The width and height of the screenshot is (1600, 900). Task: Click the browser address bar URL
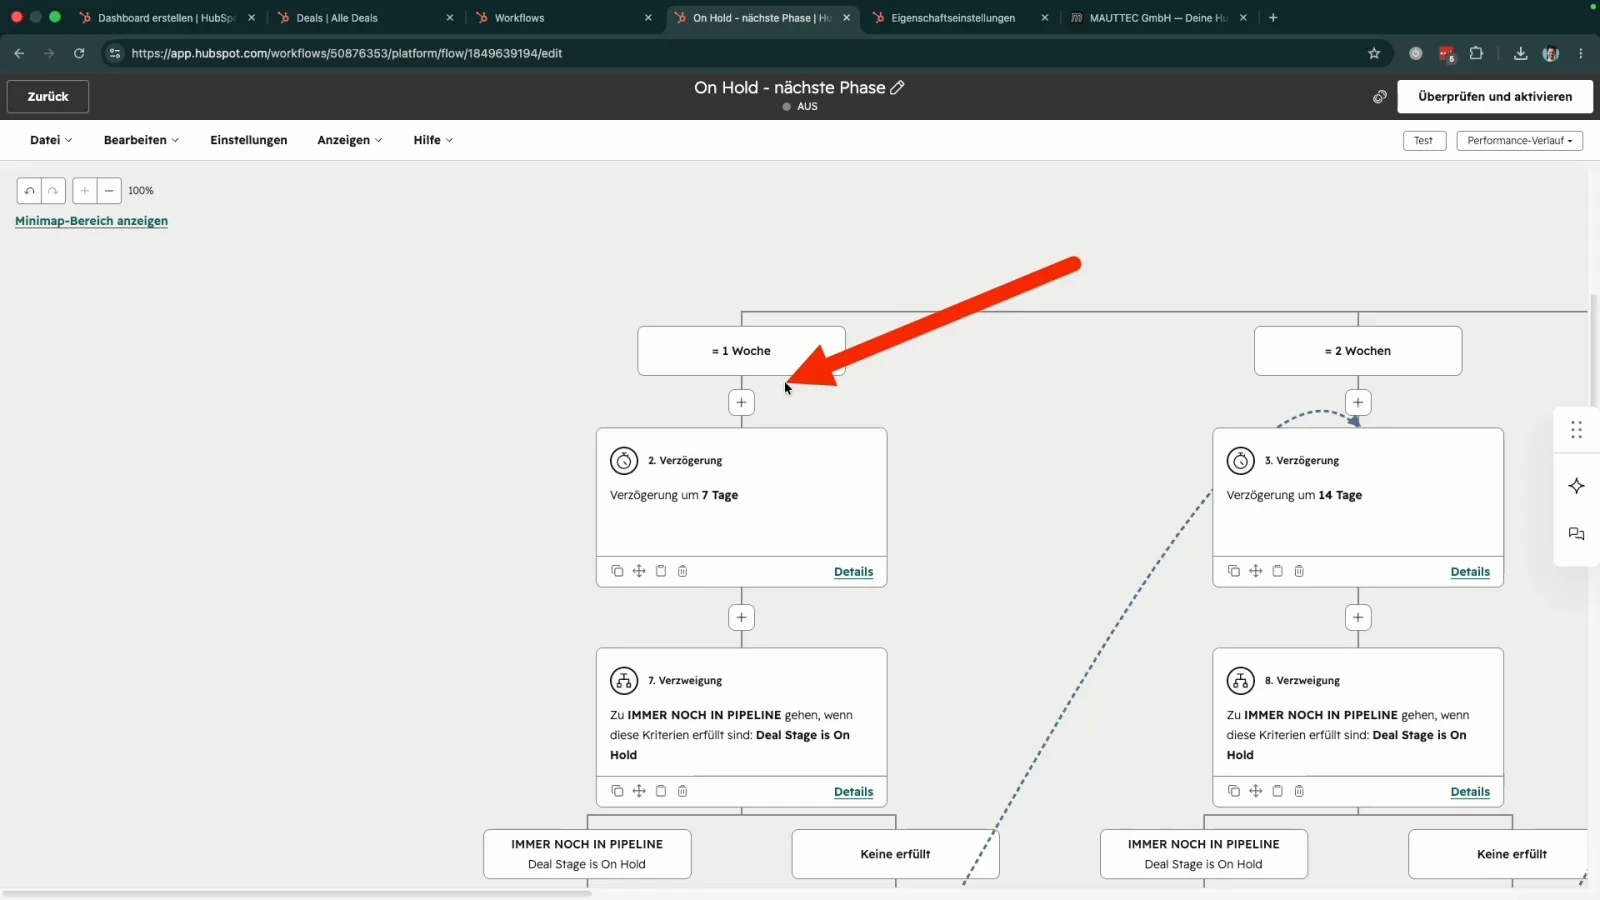coord(347,53)
